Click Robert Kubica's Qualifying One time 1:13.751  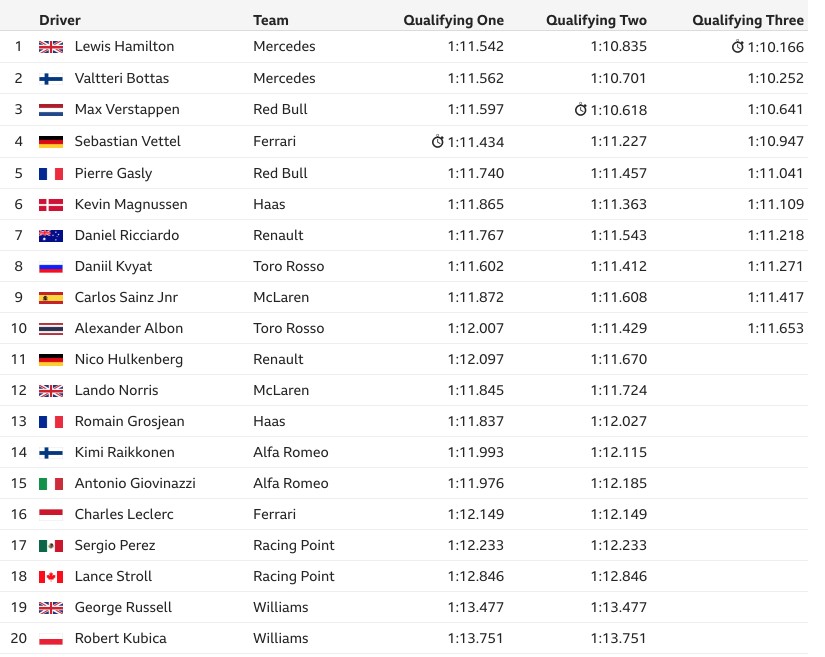476,638
